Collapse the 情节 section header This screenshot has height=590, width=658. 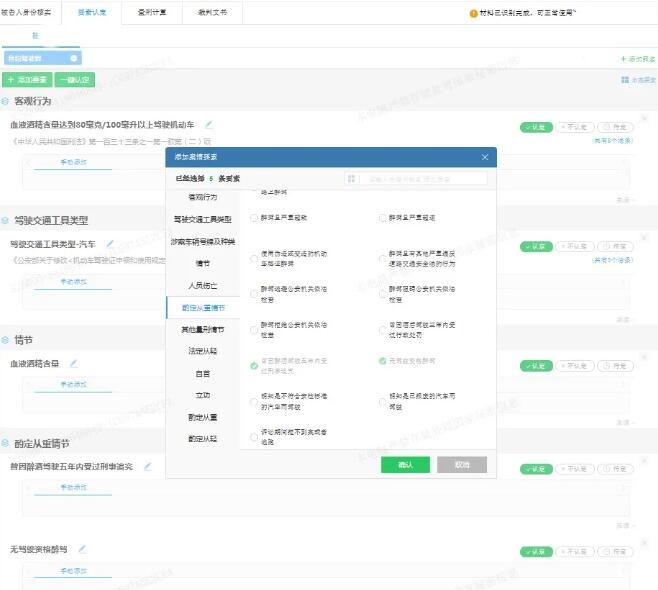(x=6, y=339)
